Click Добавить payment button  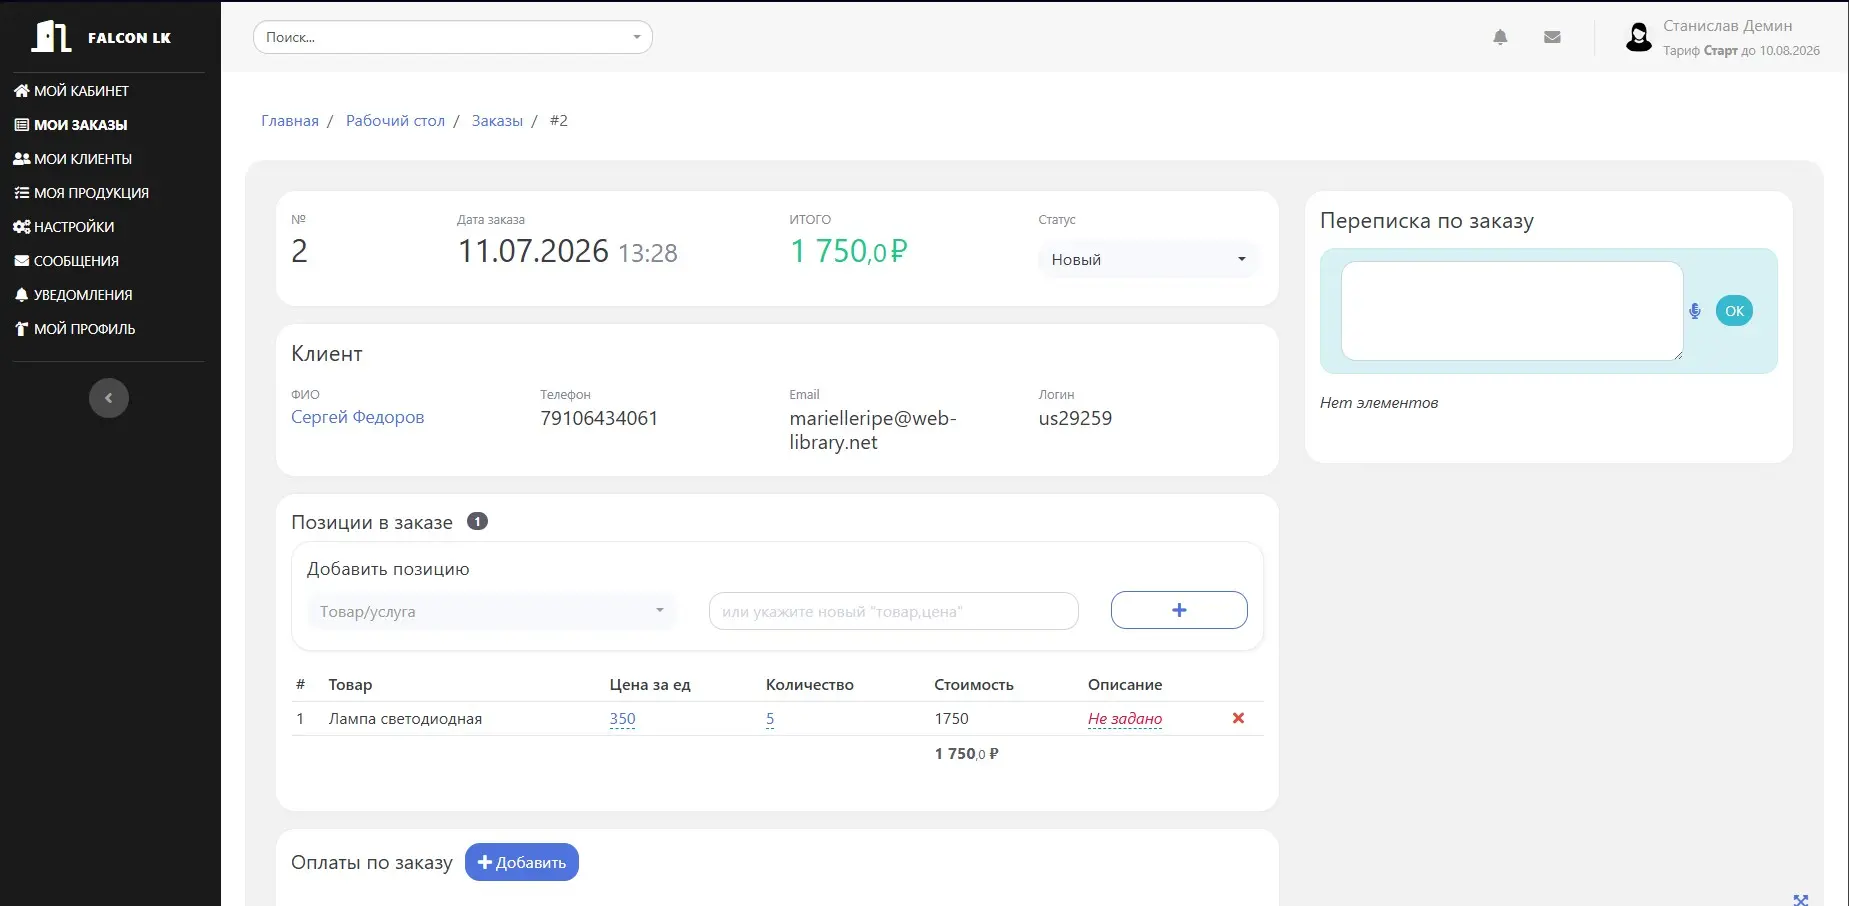click(522, 862)
